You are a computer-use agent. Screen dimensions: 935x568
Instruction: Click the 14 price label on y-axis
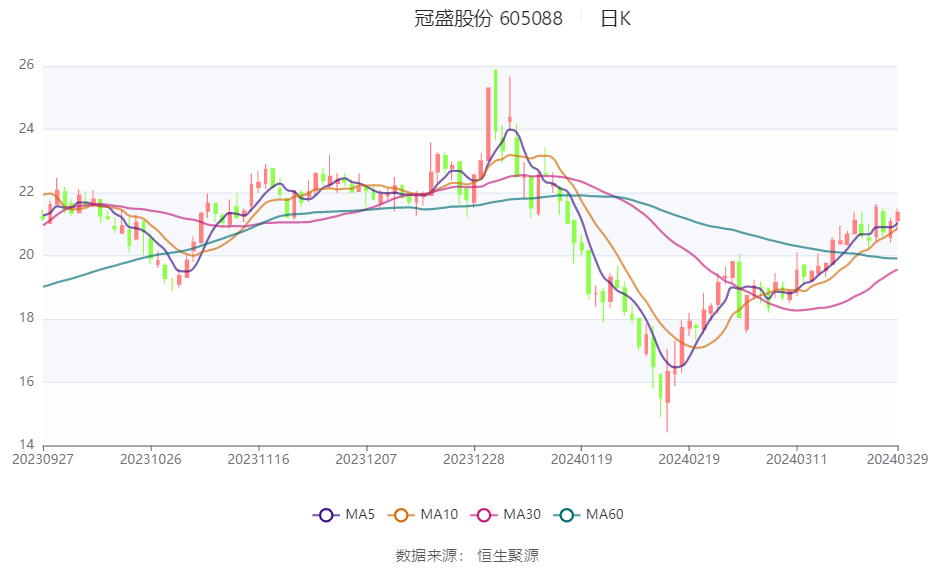(26, 445)
